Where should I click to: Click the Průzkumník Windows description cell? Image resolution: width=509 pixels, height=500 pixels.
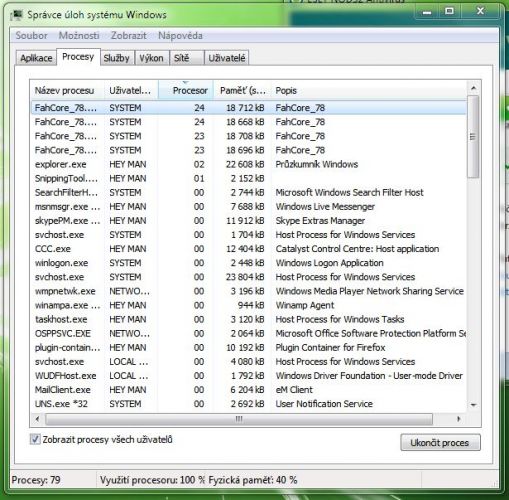point(317,164)
